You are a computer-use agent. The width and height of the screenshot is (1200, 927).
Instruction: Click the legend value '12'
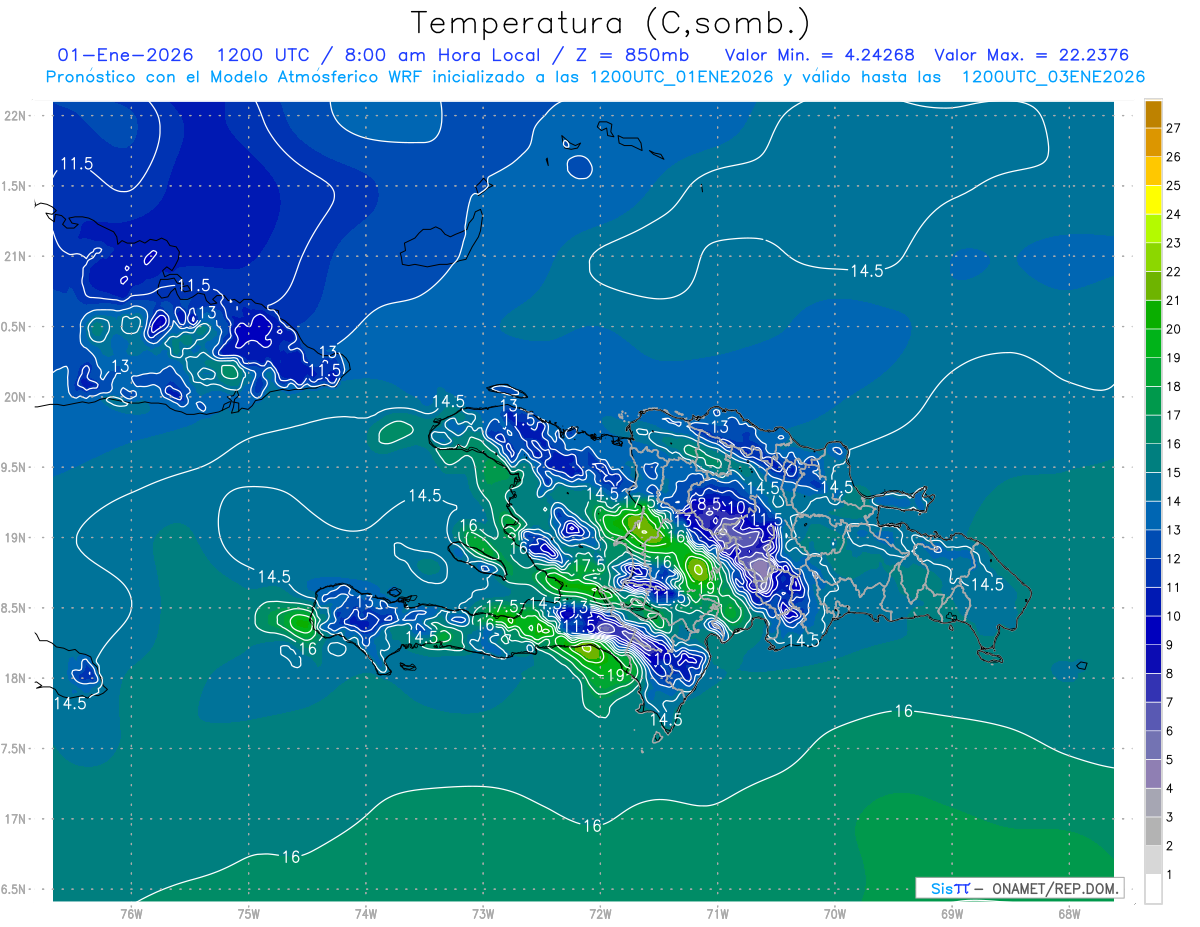tap(1174, 558)
